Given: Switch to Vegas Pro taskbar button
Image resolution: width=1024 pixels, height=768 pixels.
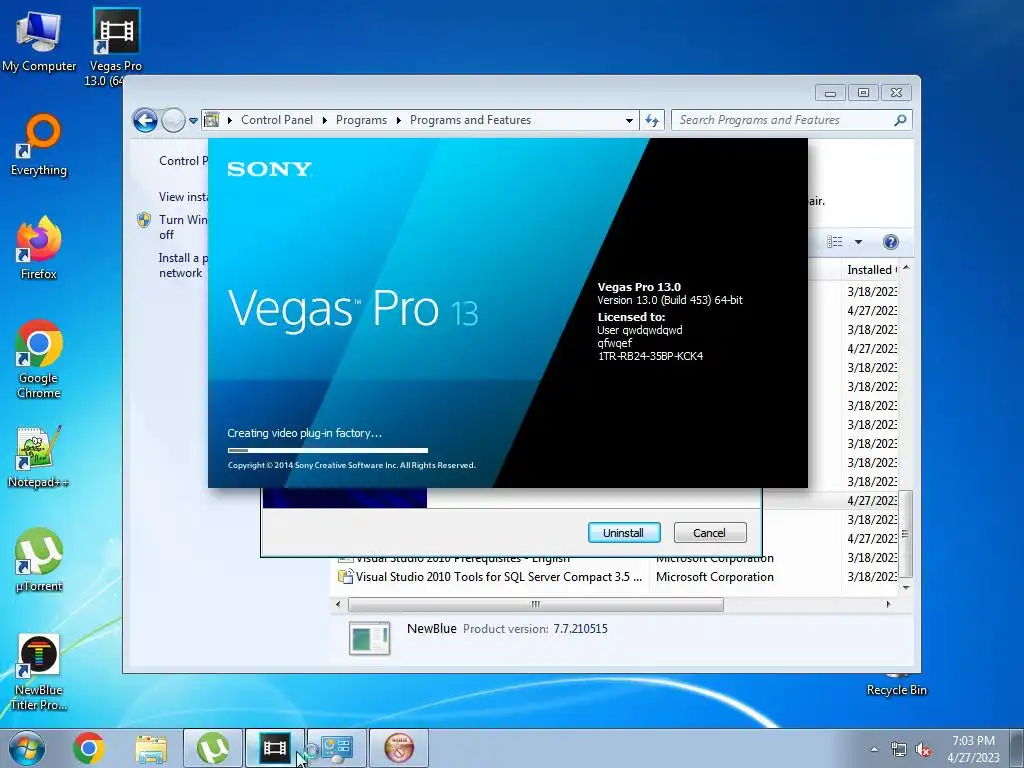Looking at the screenshot, I should 275,748.
